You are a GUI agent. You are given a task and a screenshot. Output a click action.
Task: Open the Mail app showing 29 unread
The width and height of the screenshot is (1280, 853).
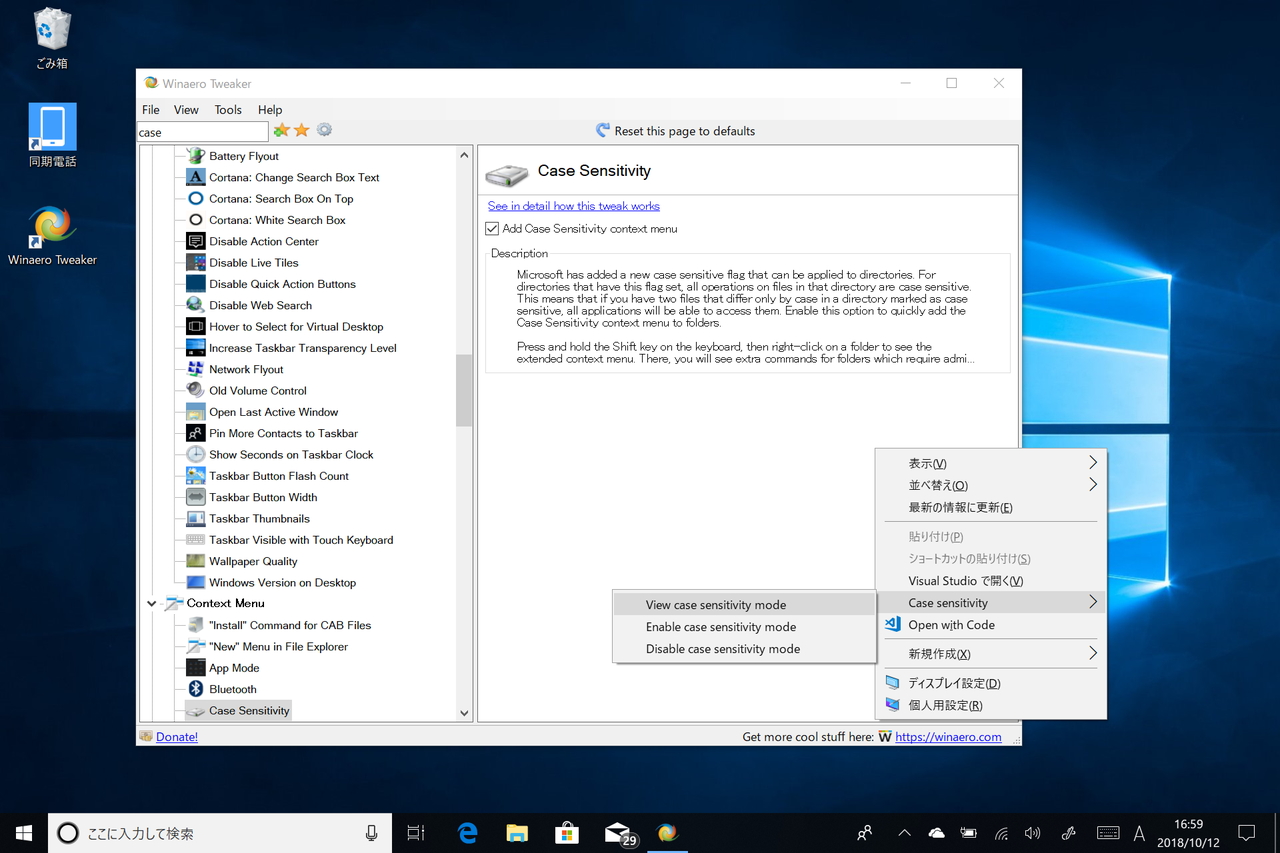coord(619,833)
